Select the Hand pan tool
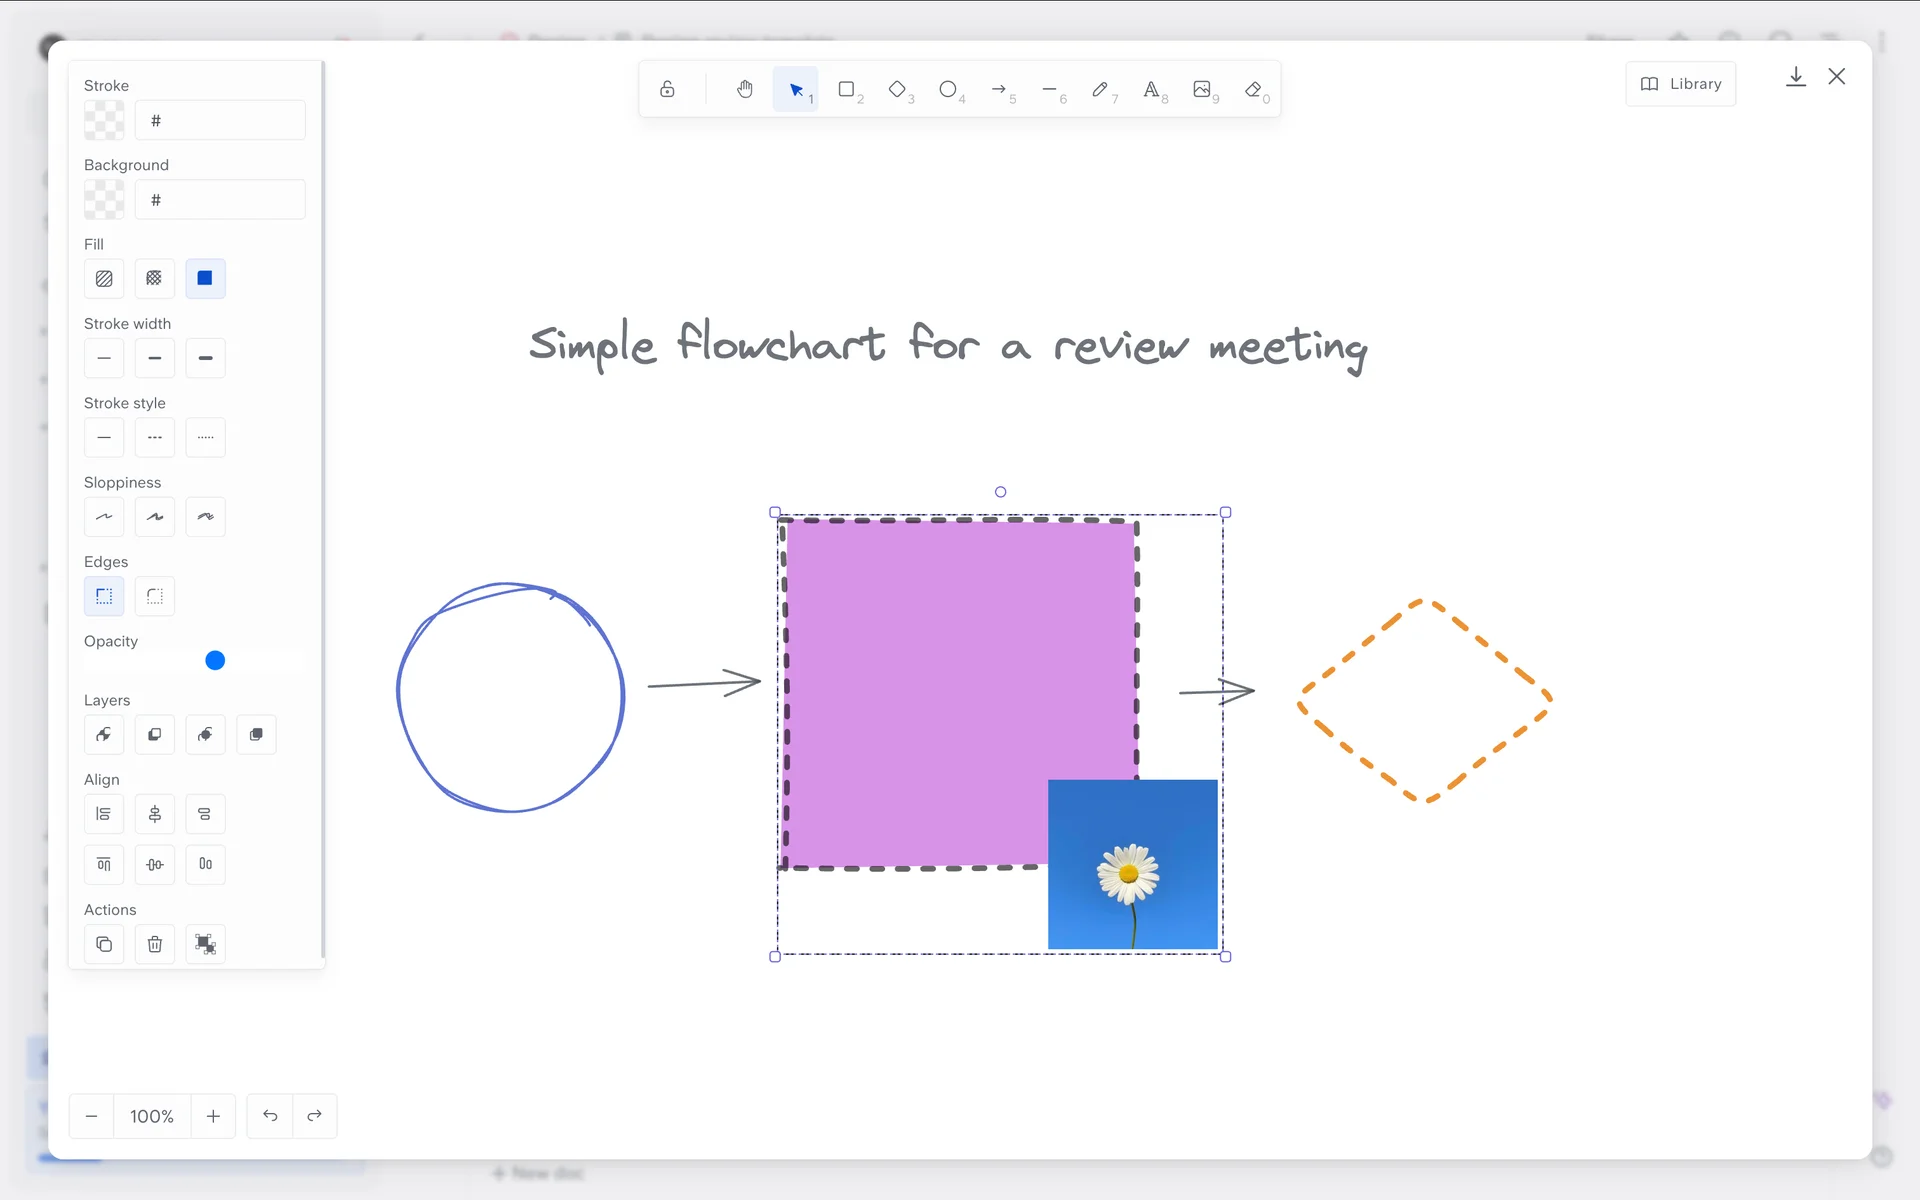 (x=745, y=90)
